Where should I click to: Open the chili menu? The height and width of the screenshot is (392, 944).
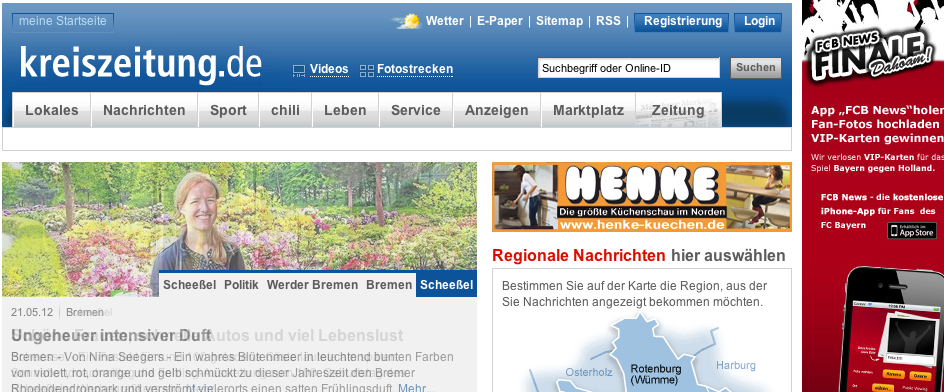285,110
